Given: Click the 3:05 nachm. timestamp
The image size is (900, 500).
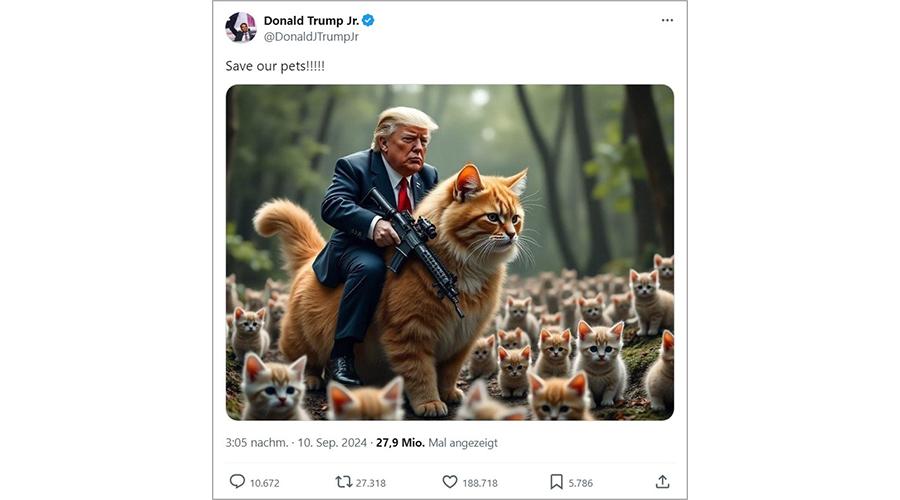Looking at the screenshot, I should click(257, 443).
